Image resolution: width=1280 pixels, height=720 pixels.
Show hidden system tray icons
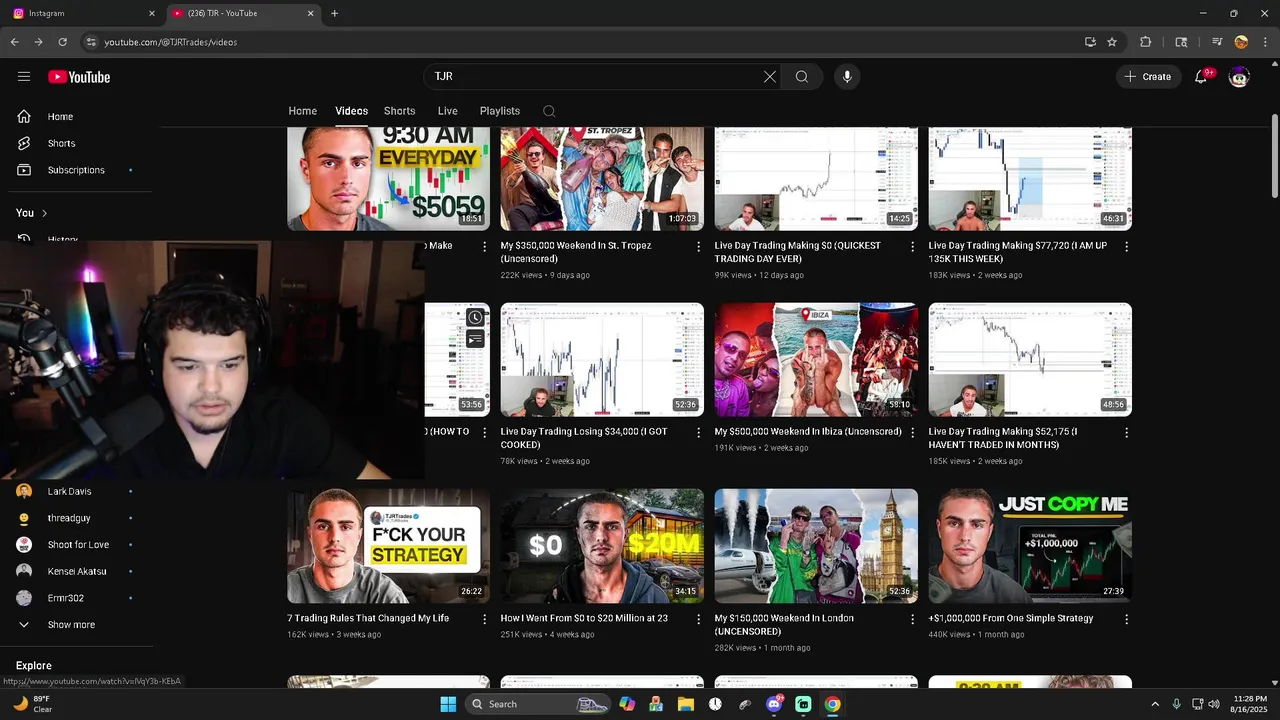pyautogui.click(x=1155, y=704)
